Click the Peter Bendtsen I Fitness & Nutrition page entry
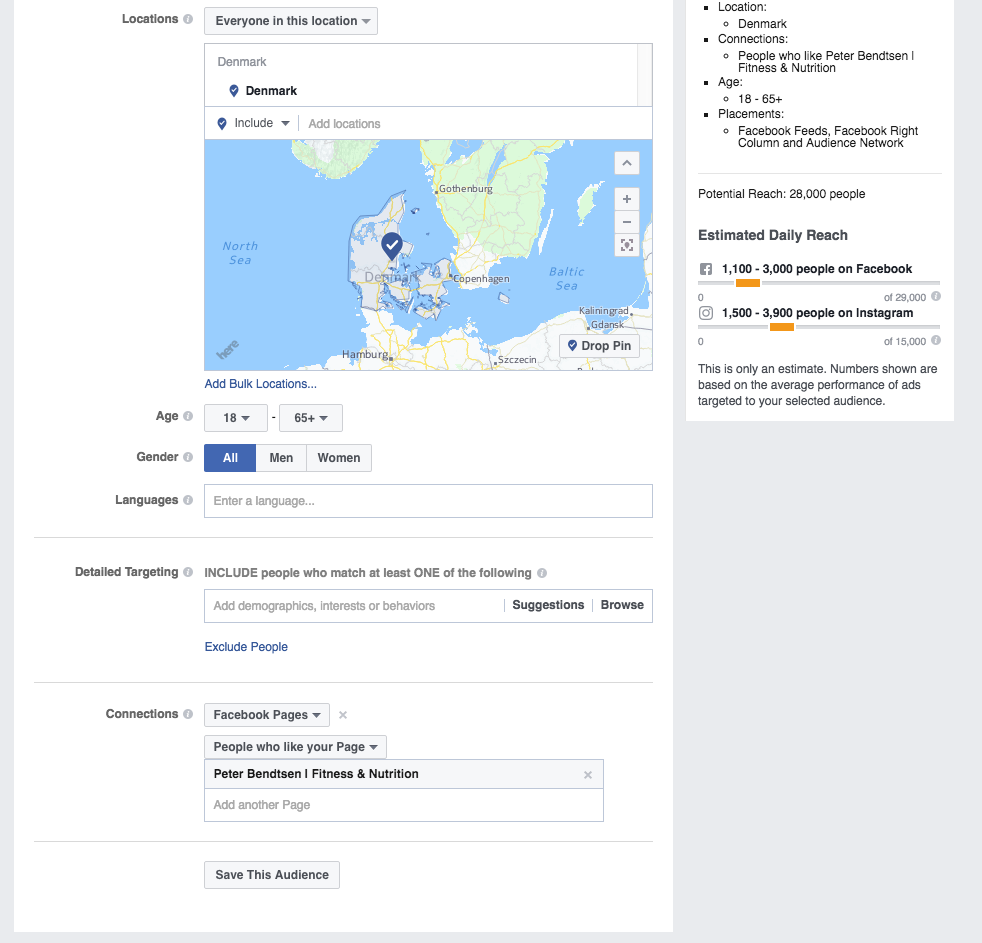 (404, 774)
